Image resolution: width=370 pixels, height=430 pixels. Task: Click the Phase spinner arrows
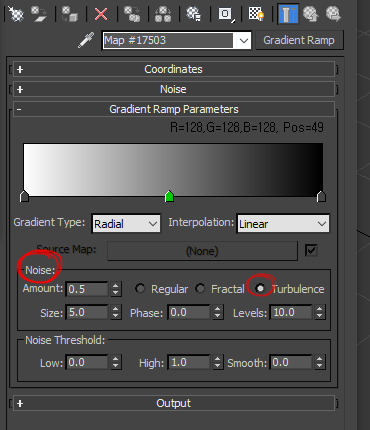(218, 312)
